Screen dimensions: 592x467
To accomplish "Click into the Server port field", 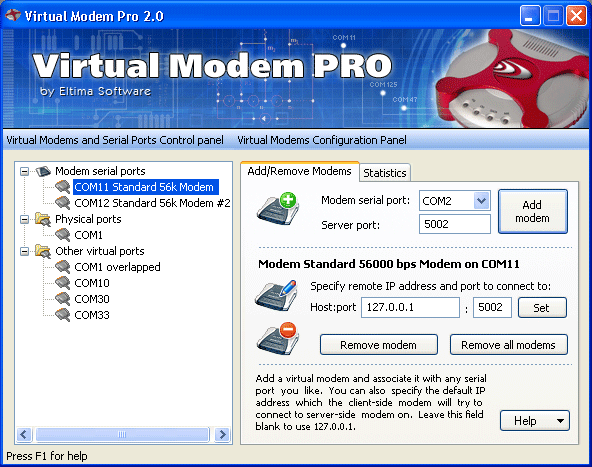I will (x=455, y=224).
